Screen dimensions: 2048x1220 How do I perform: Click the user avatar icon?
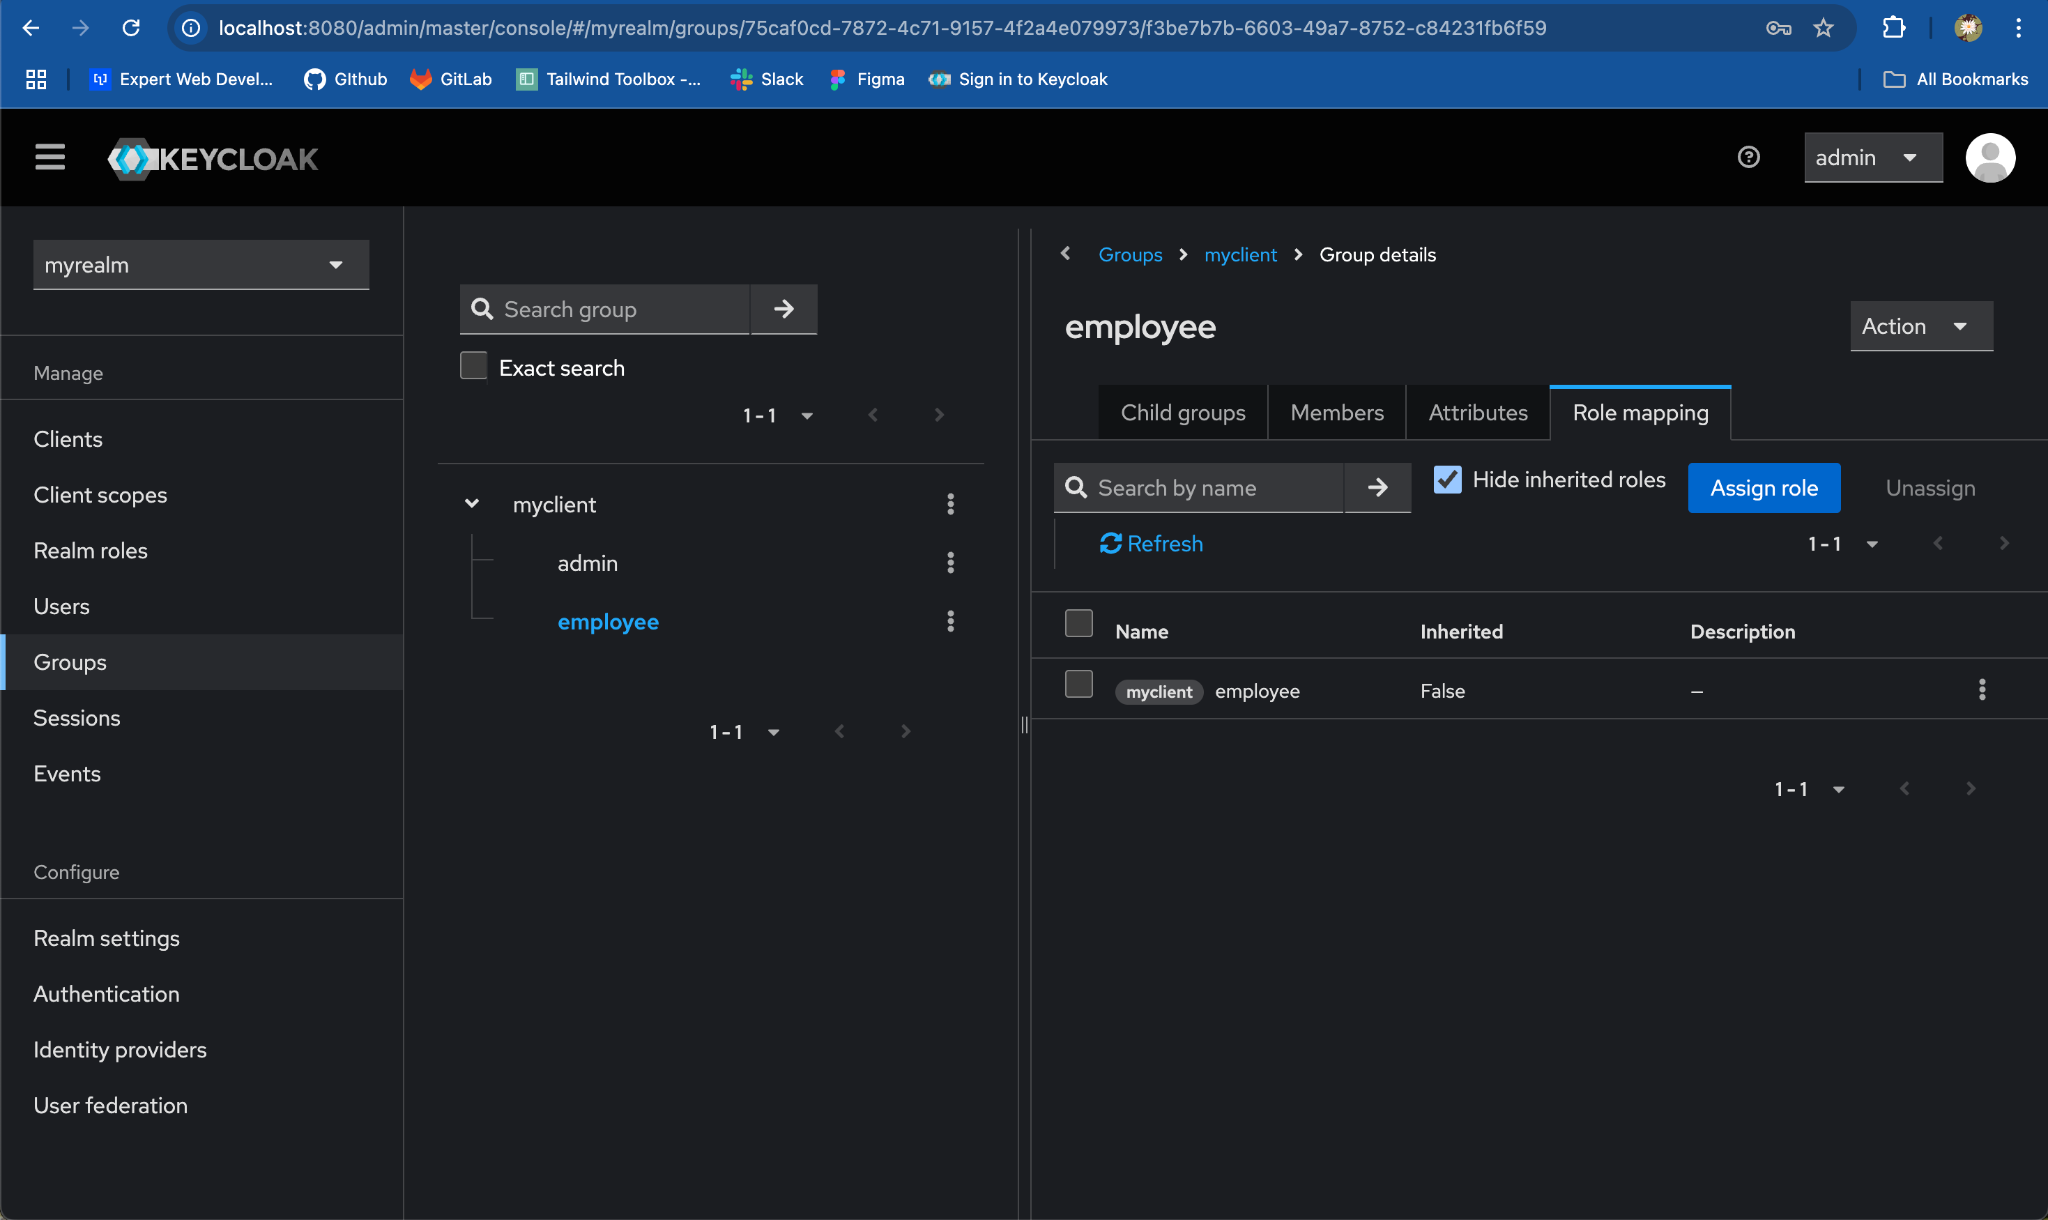click(1989, 157)
